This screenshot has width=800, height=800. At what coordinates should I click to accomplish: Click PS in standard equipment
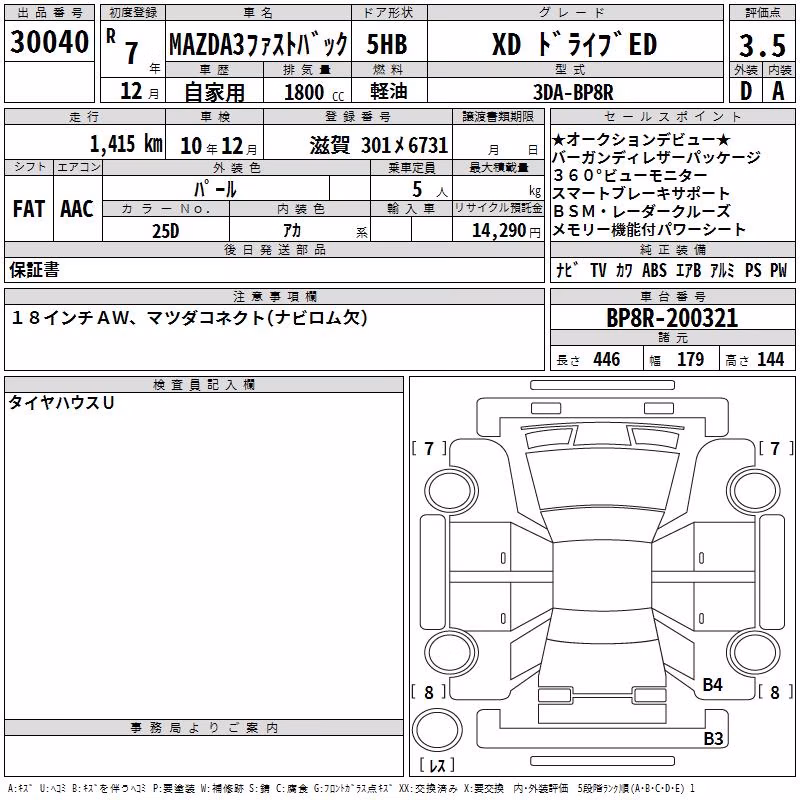(753, 270)
